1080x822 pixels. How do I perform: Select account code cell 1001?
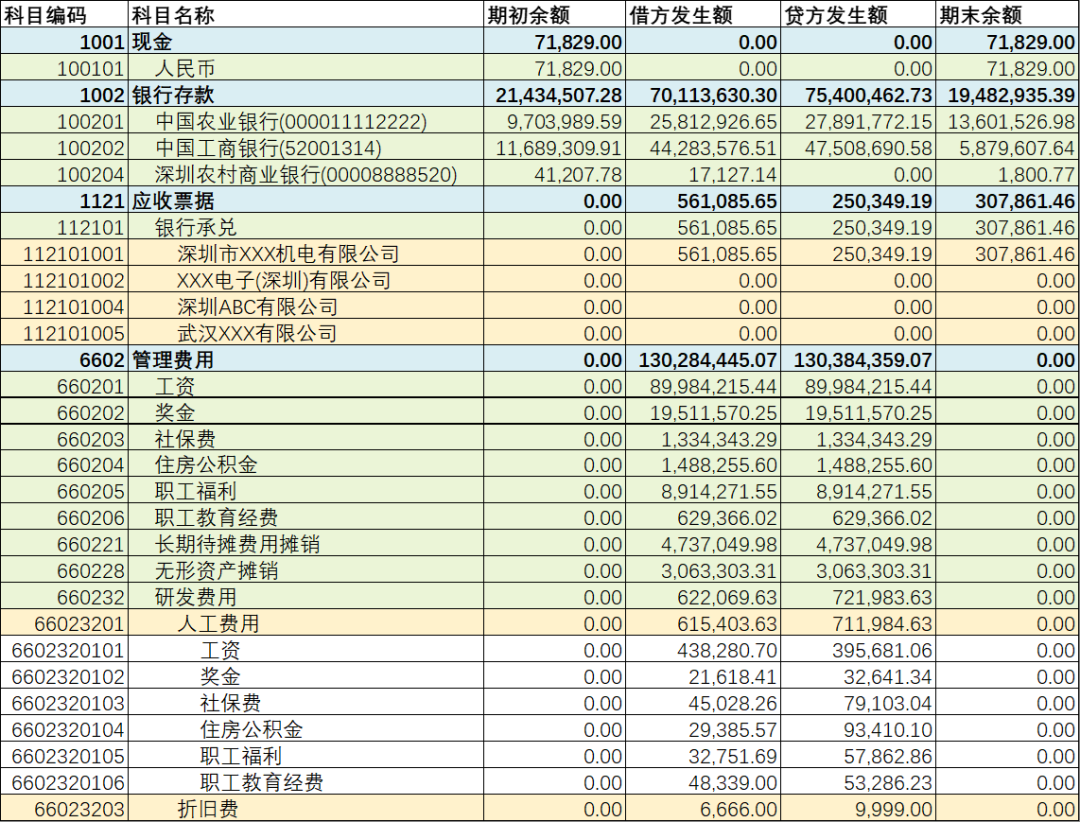[64, 42]
